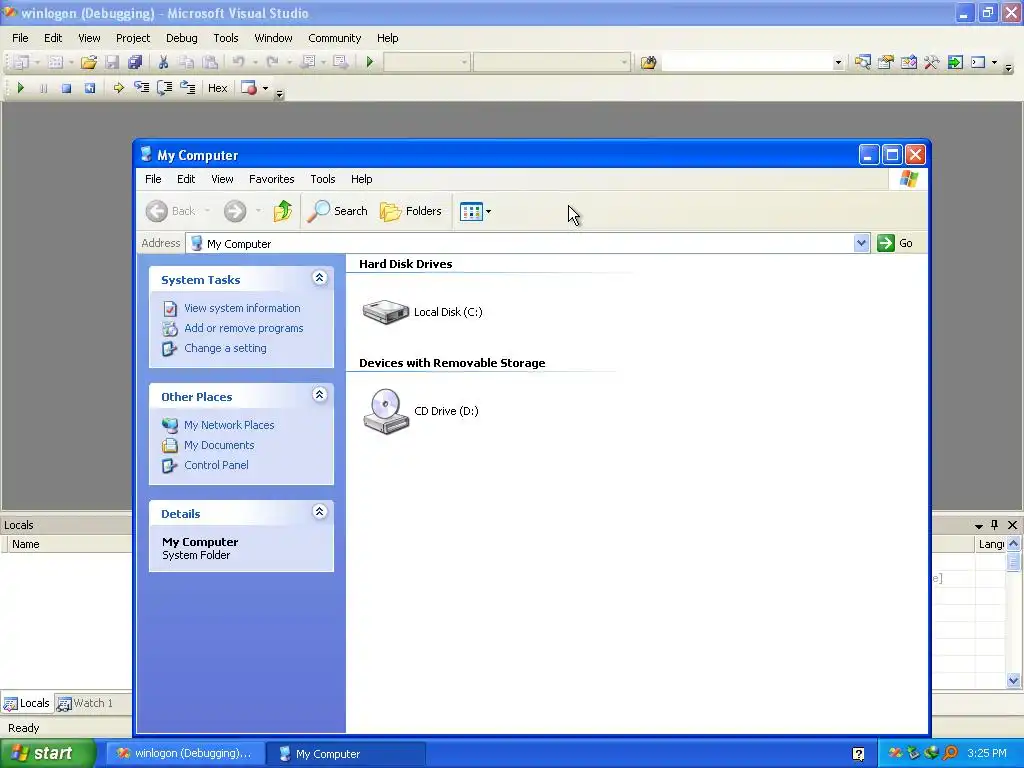Click the Start Page green arrow icon

[955, 63]
